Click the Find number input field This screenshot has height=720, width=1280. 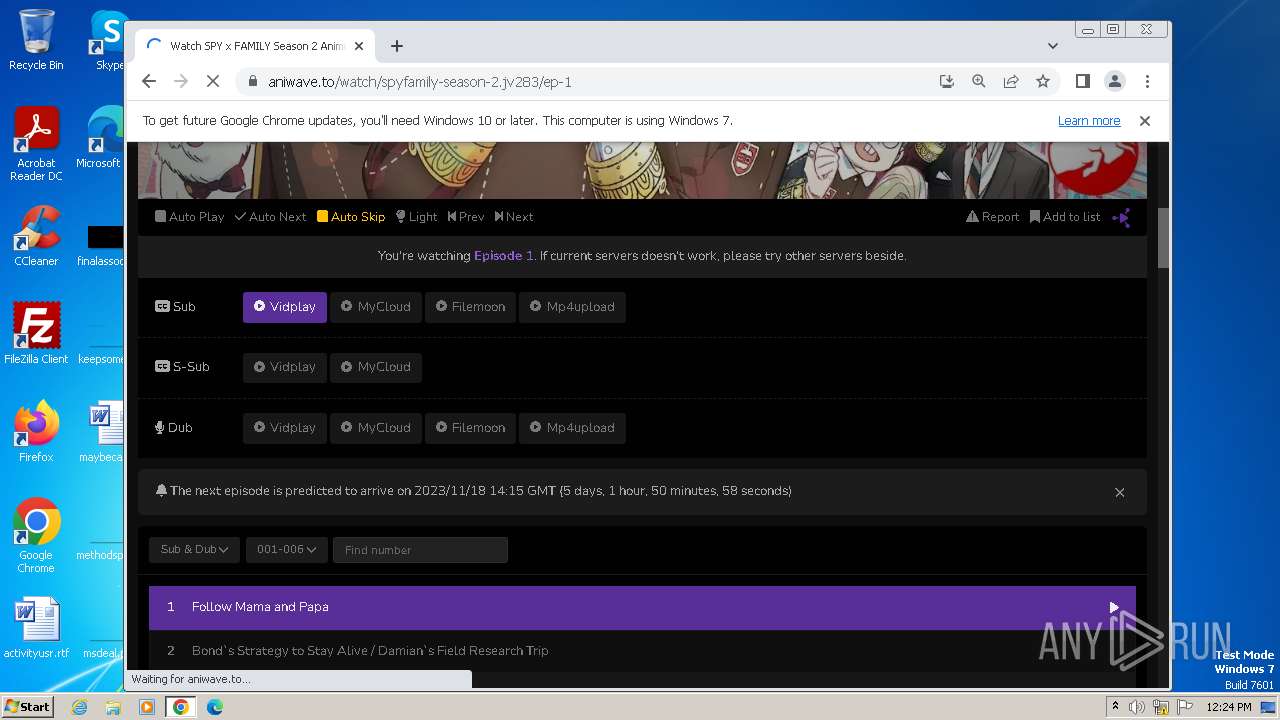click(x=420, y=550)
